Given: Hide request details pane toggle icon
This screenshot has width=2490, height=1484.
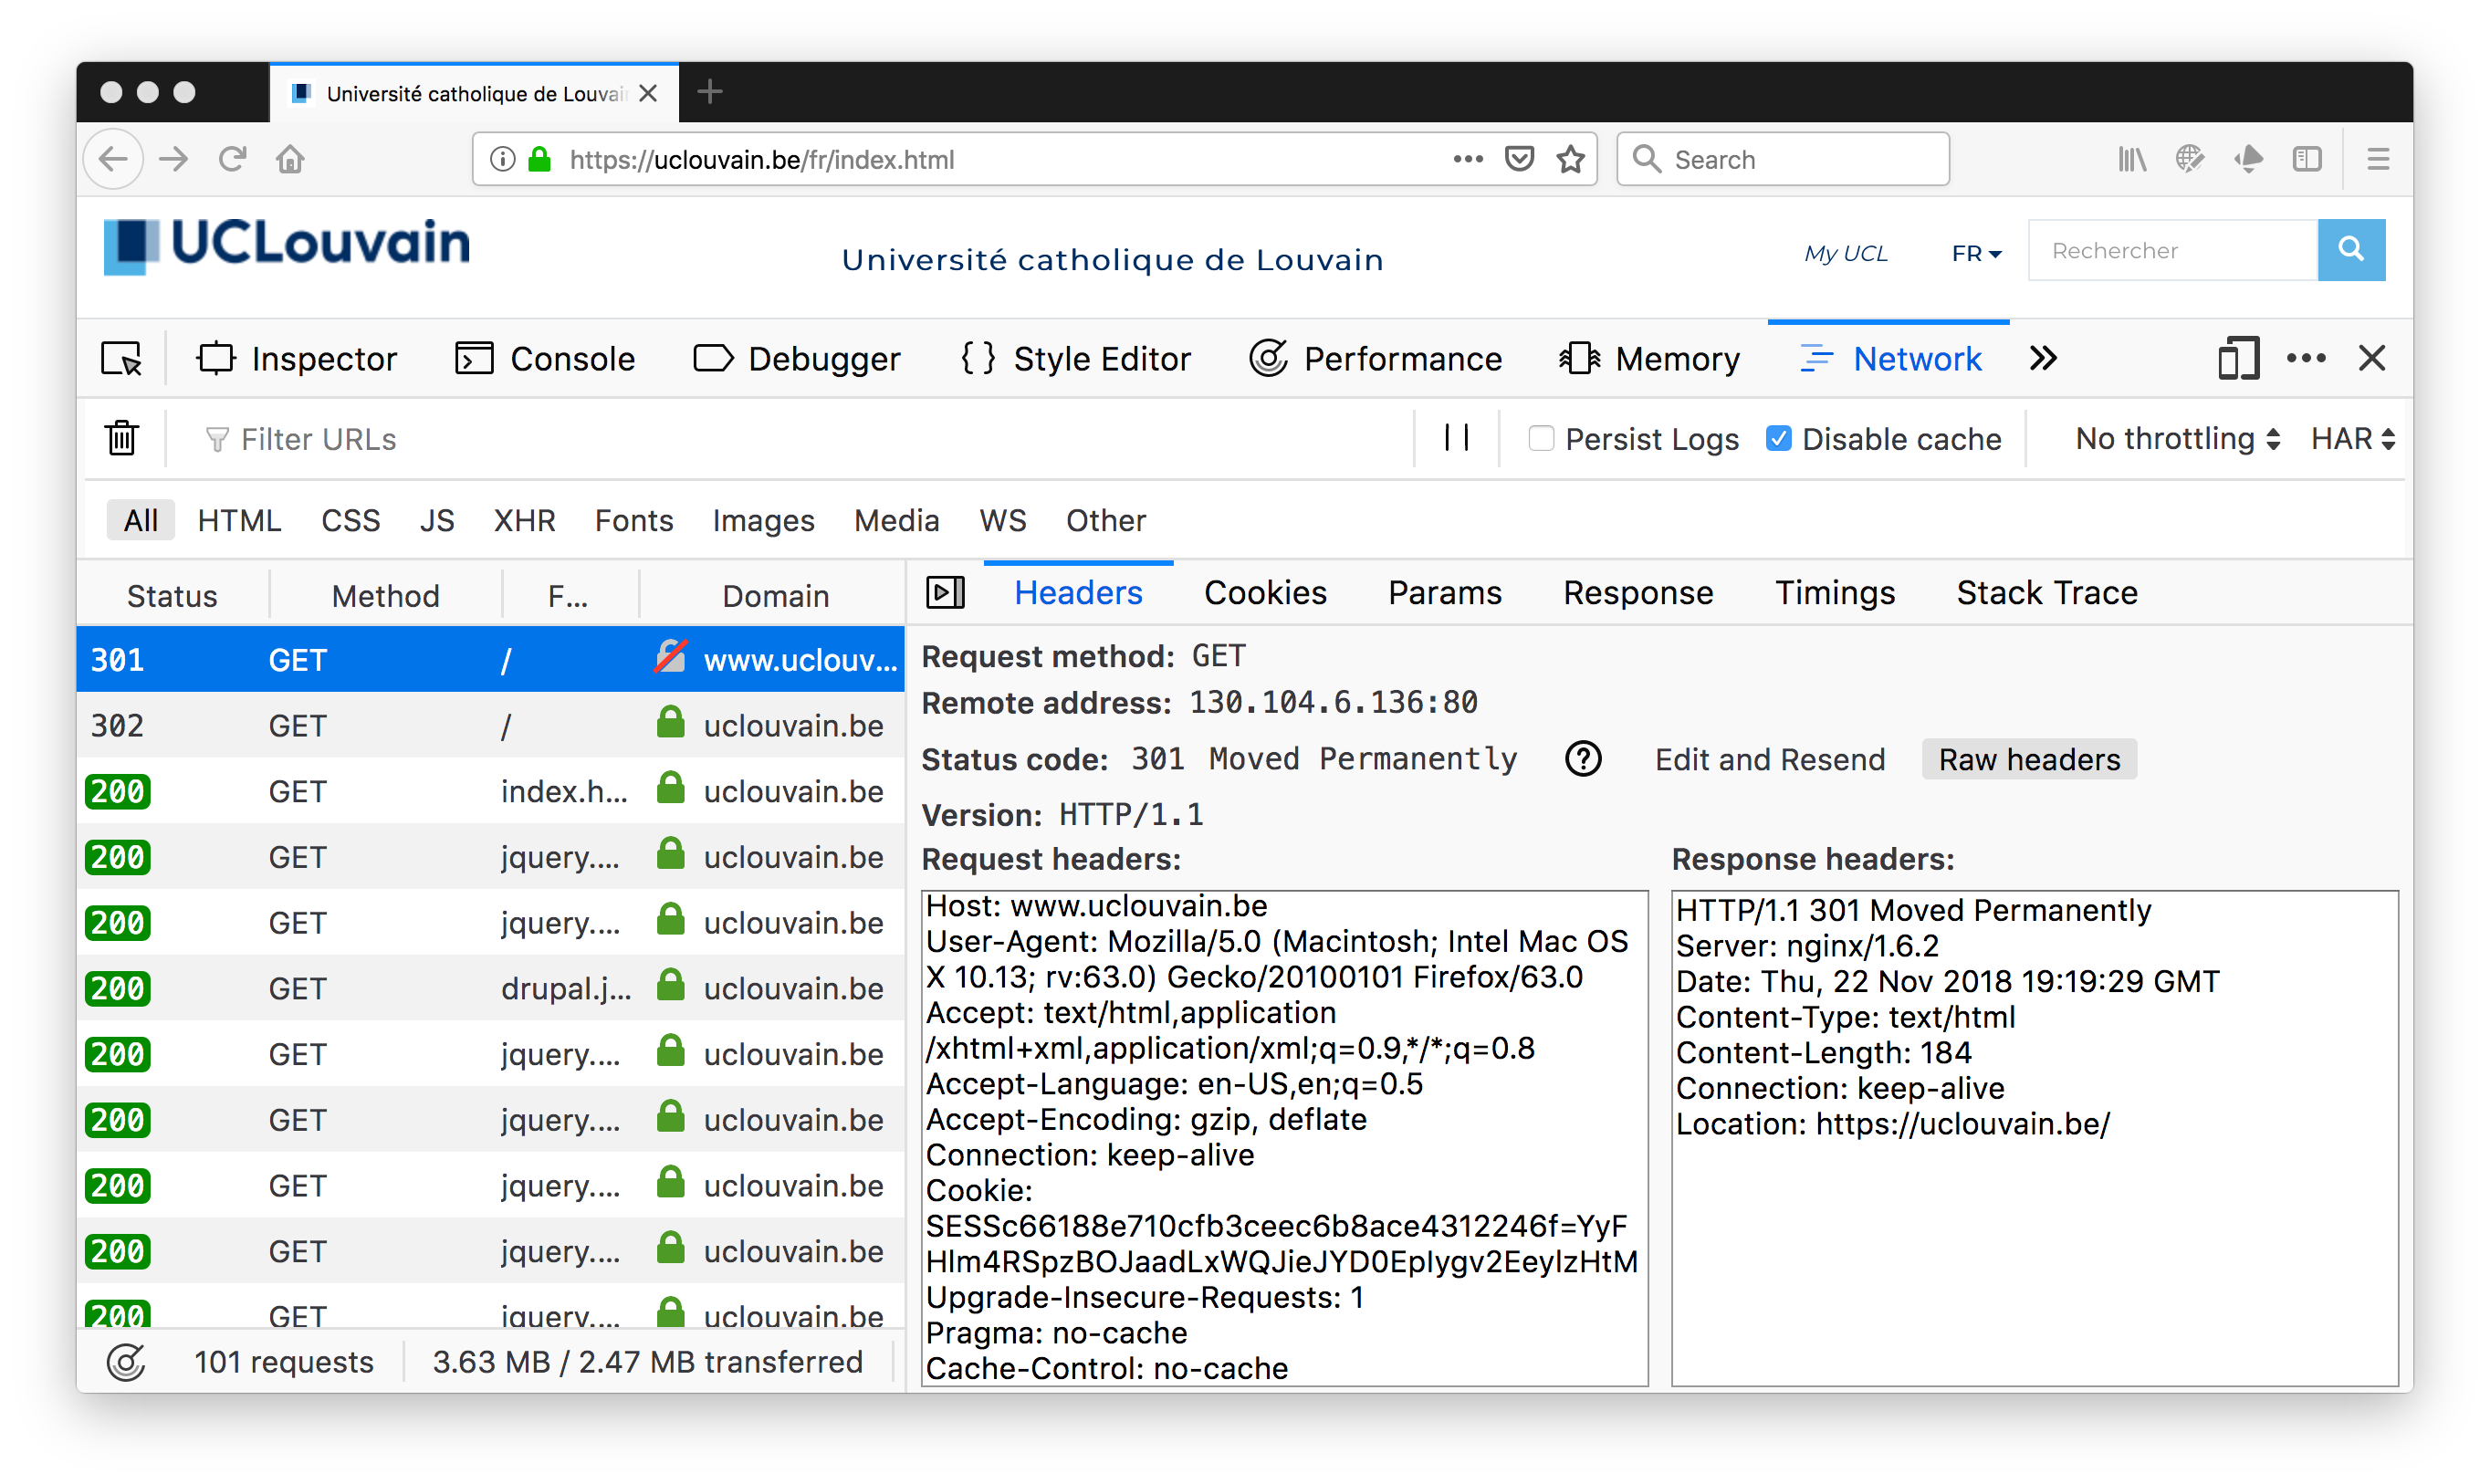Looking at the screenshot, I should 945,593.
